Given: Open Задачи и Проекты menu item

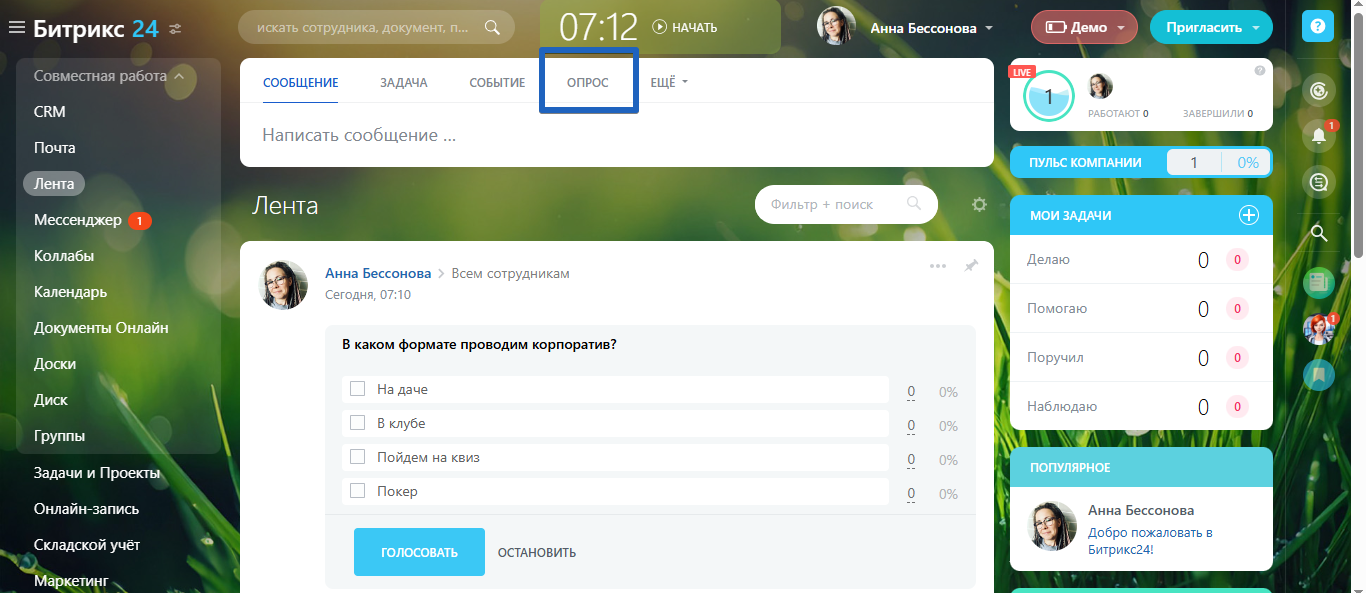Looking at the screenshot, I should pos(97,472).
